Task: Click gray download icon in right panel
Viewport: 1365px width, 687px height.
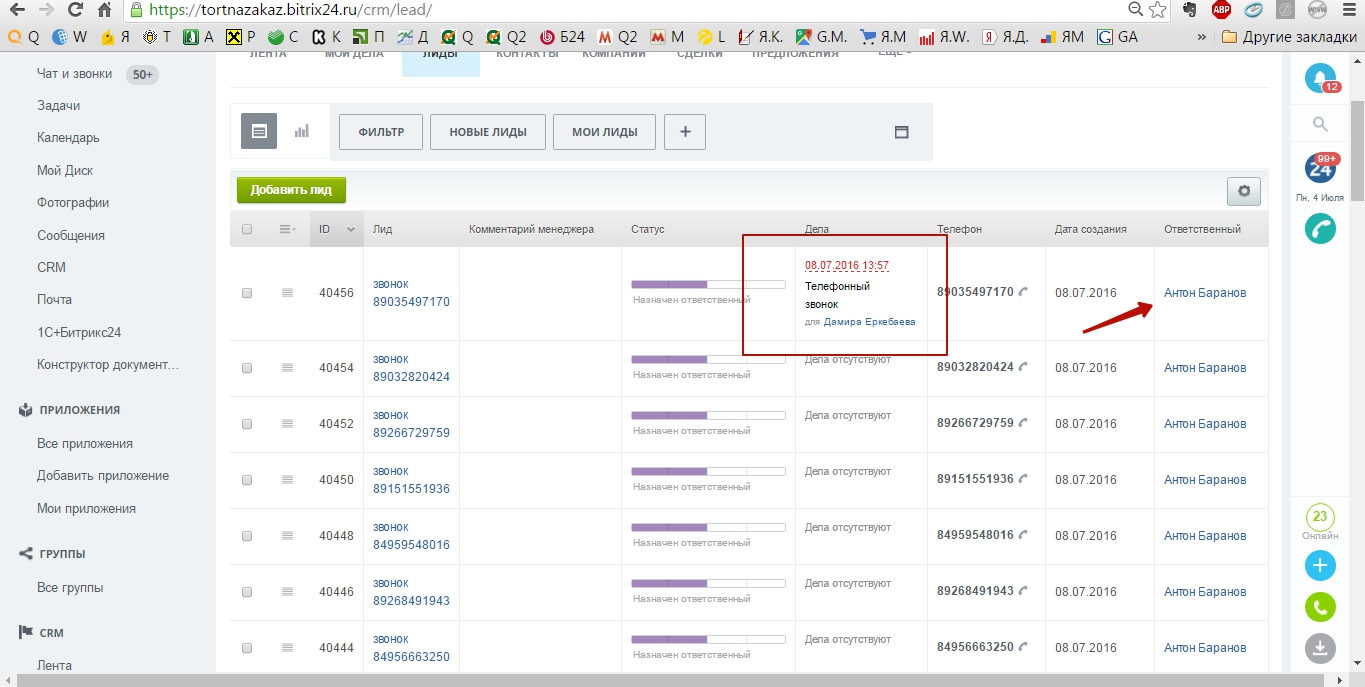Action: coord(1320,649)
